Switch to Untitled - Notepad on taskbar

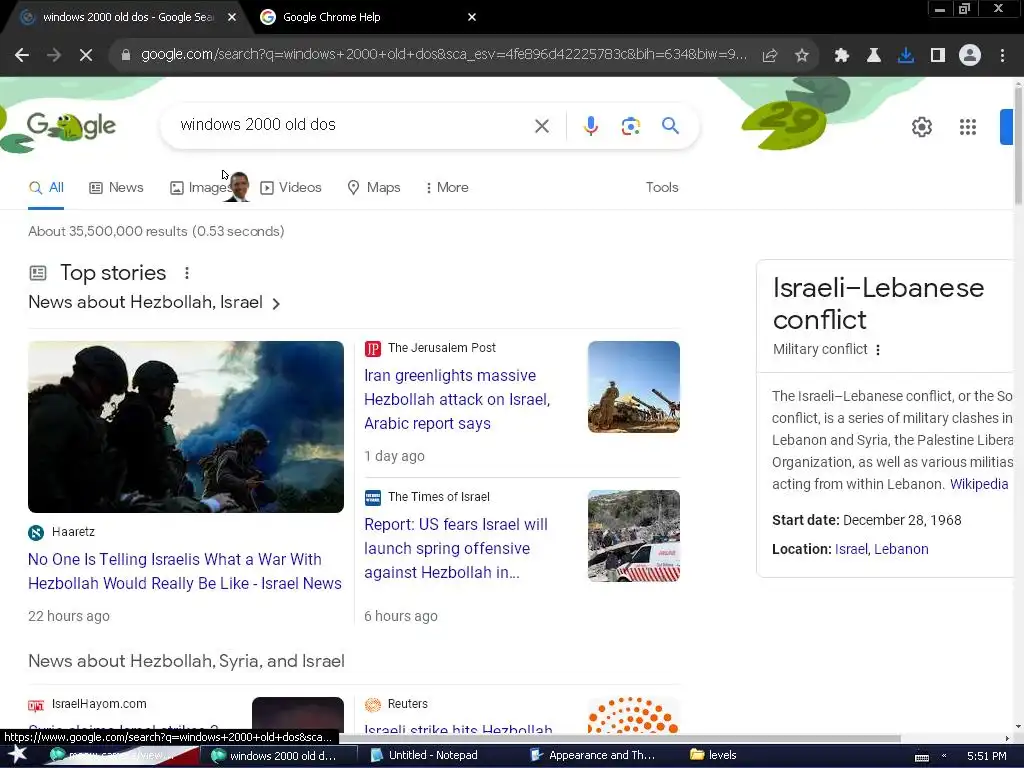point(434,756)
